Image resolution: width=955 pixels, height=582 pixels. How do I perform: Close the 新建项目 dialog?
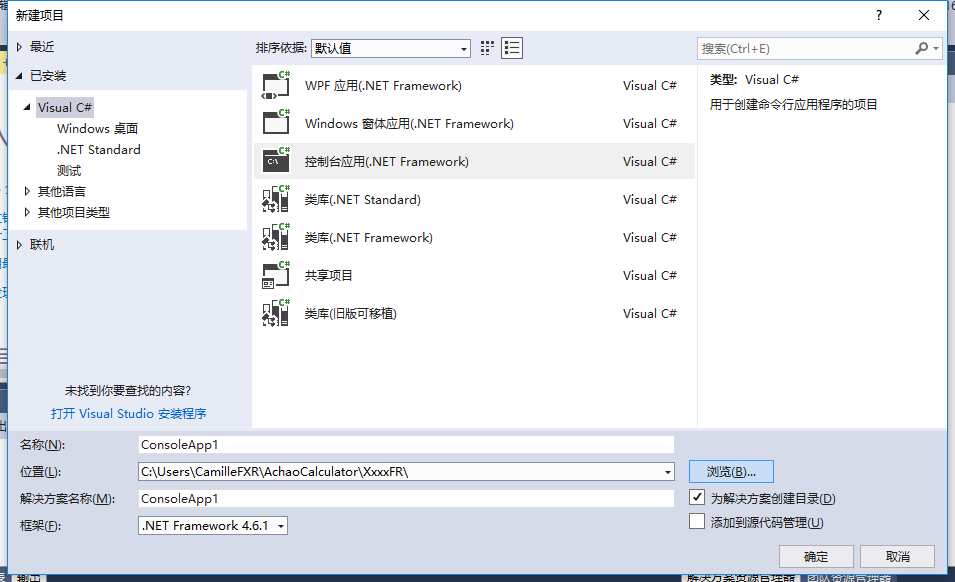(x=924, y=15)
